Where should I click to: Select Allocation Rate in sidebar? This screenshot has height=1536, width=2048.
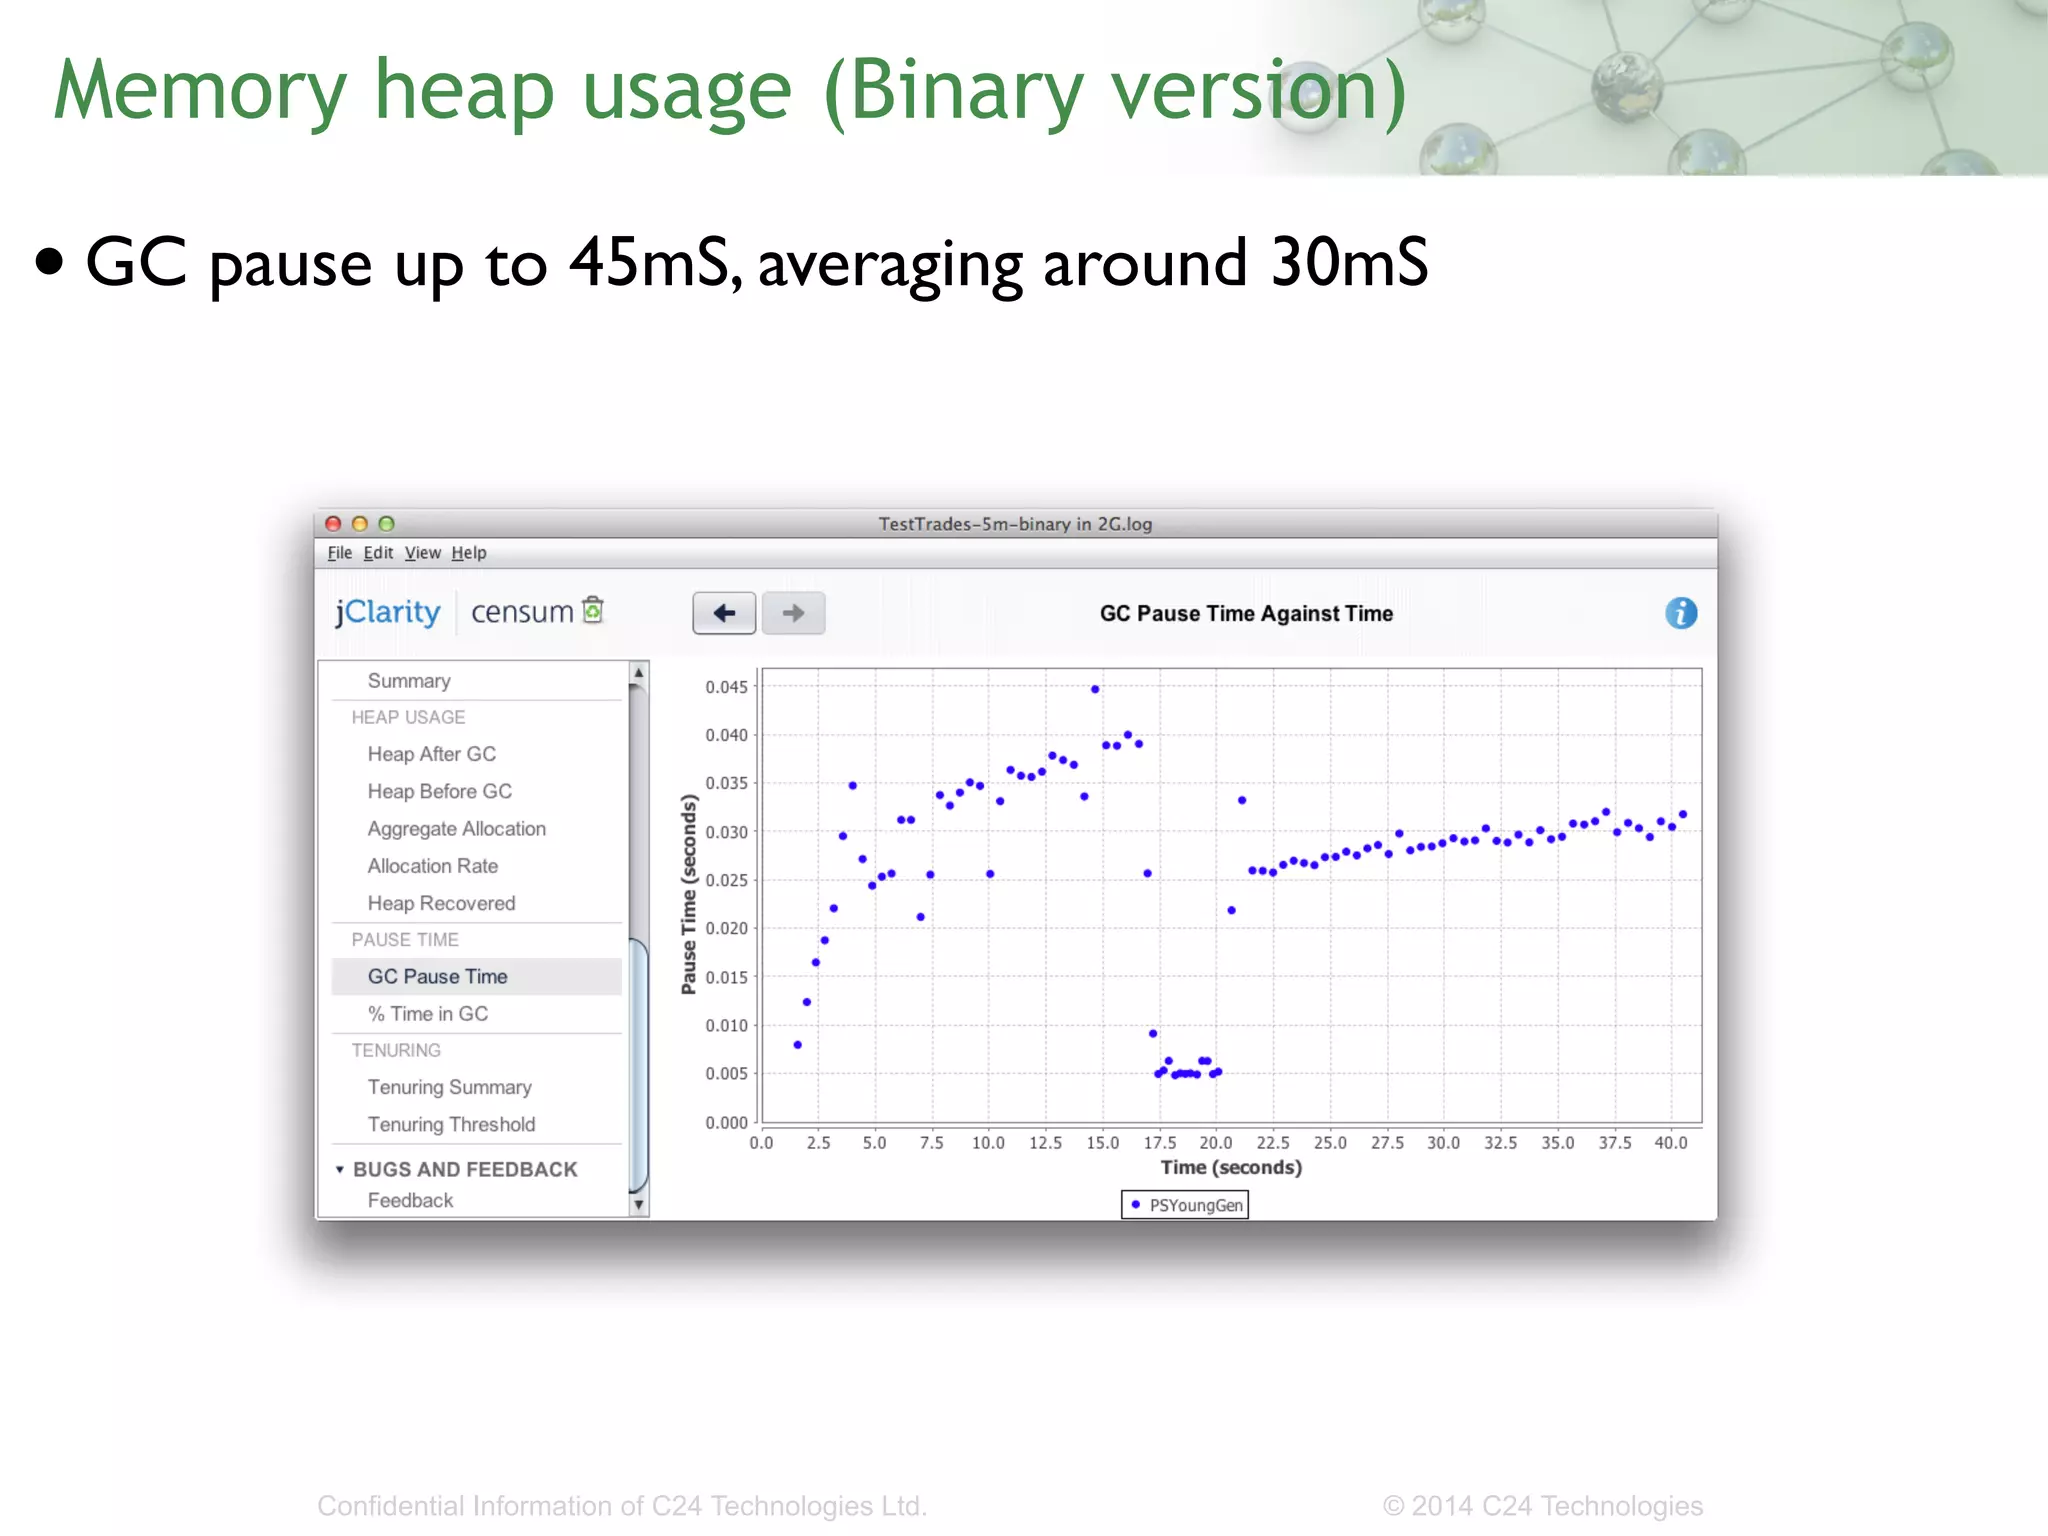tap(433, 866)
